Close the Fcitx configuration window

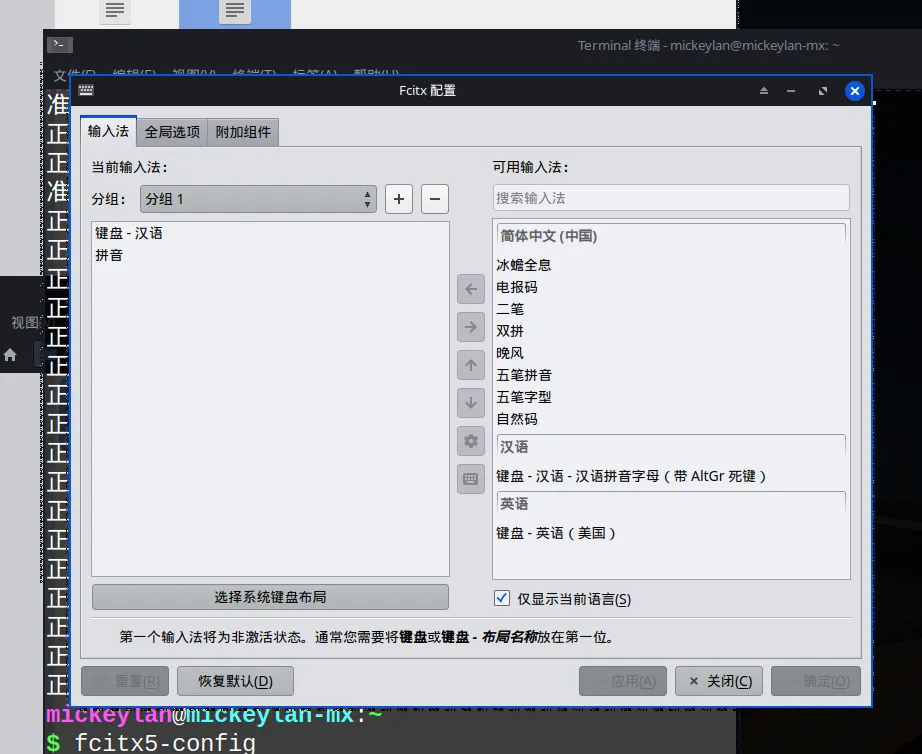(x=854, y=91)
